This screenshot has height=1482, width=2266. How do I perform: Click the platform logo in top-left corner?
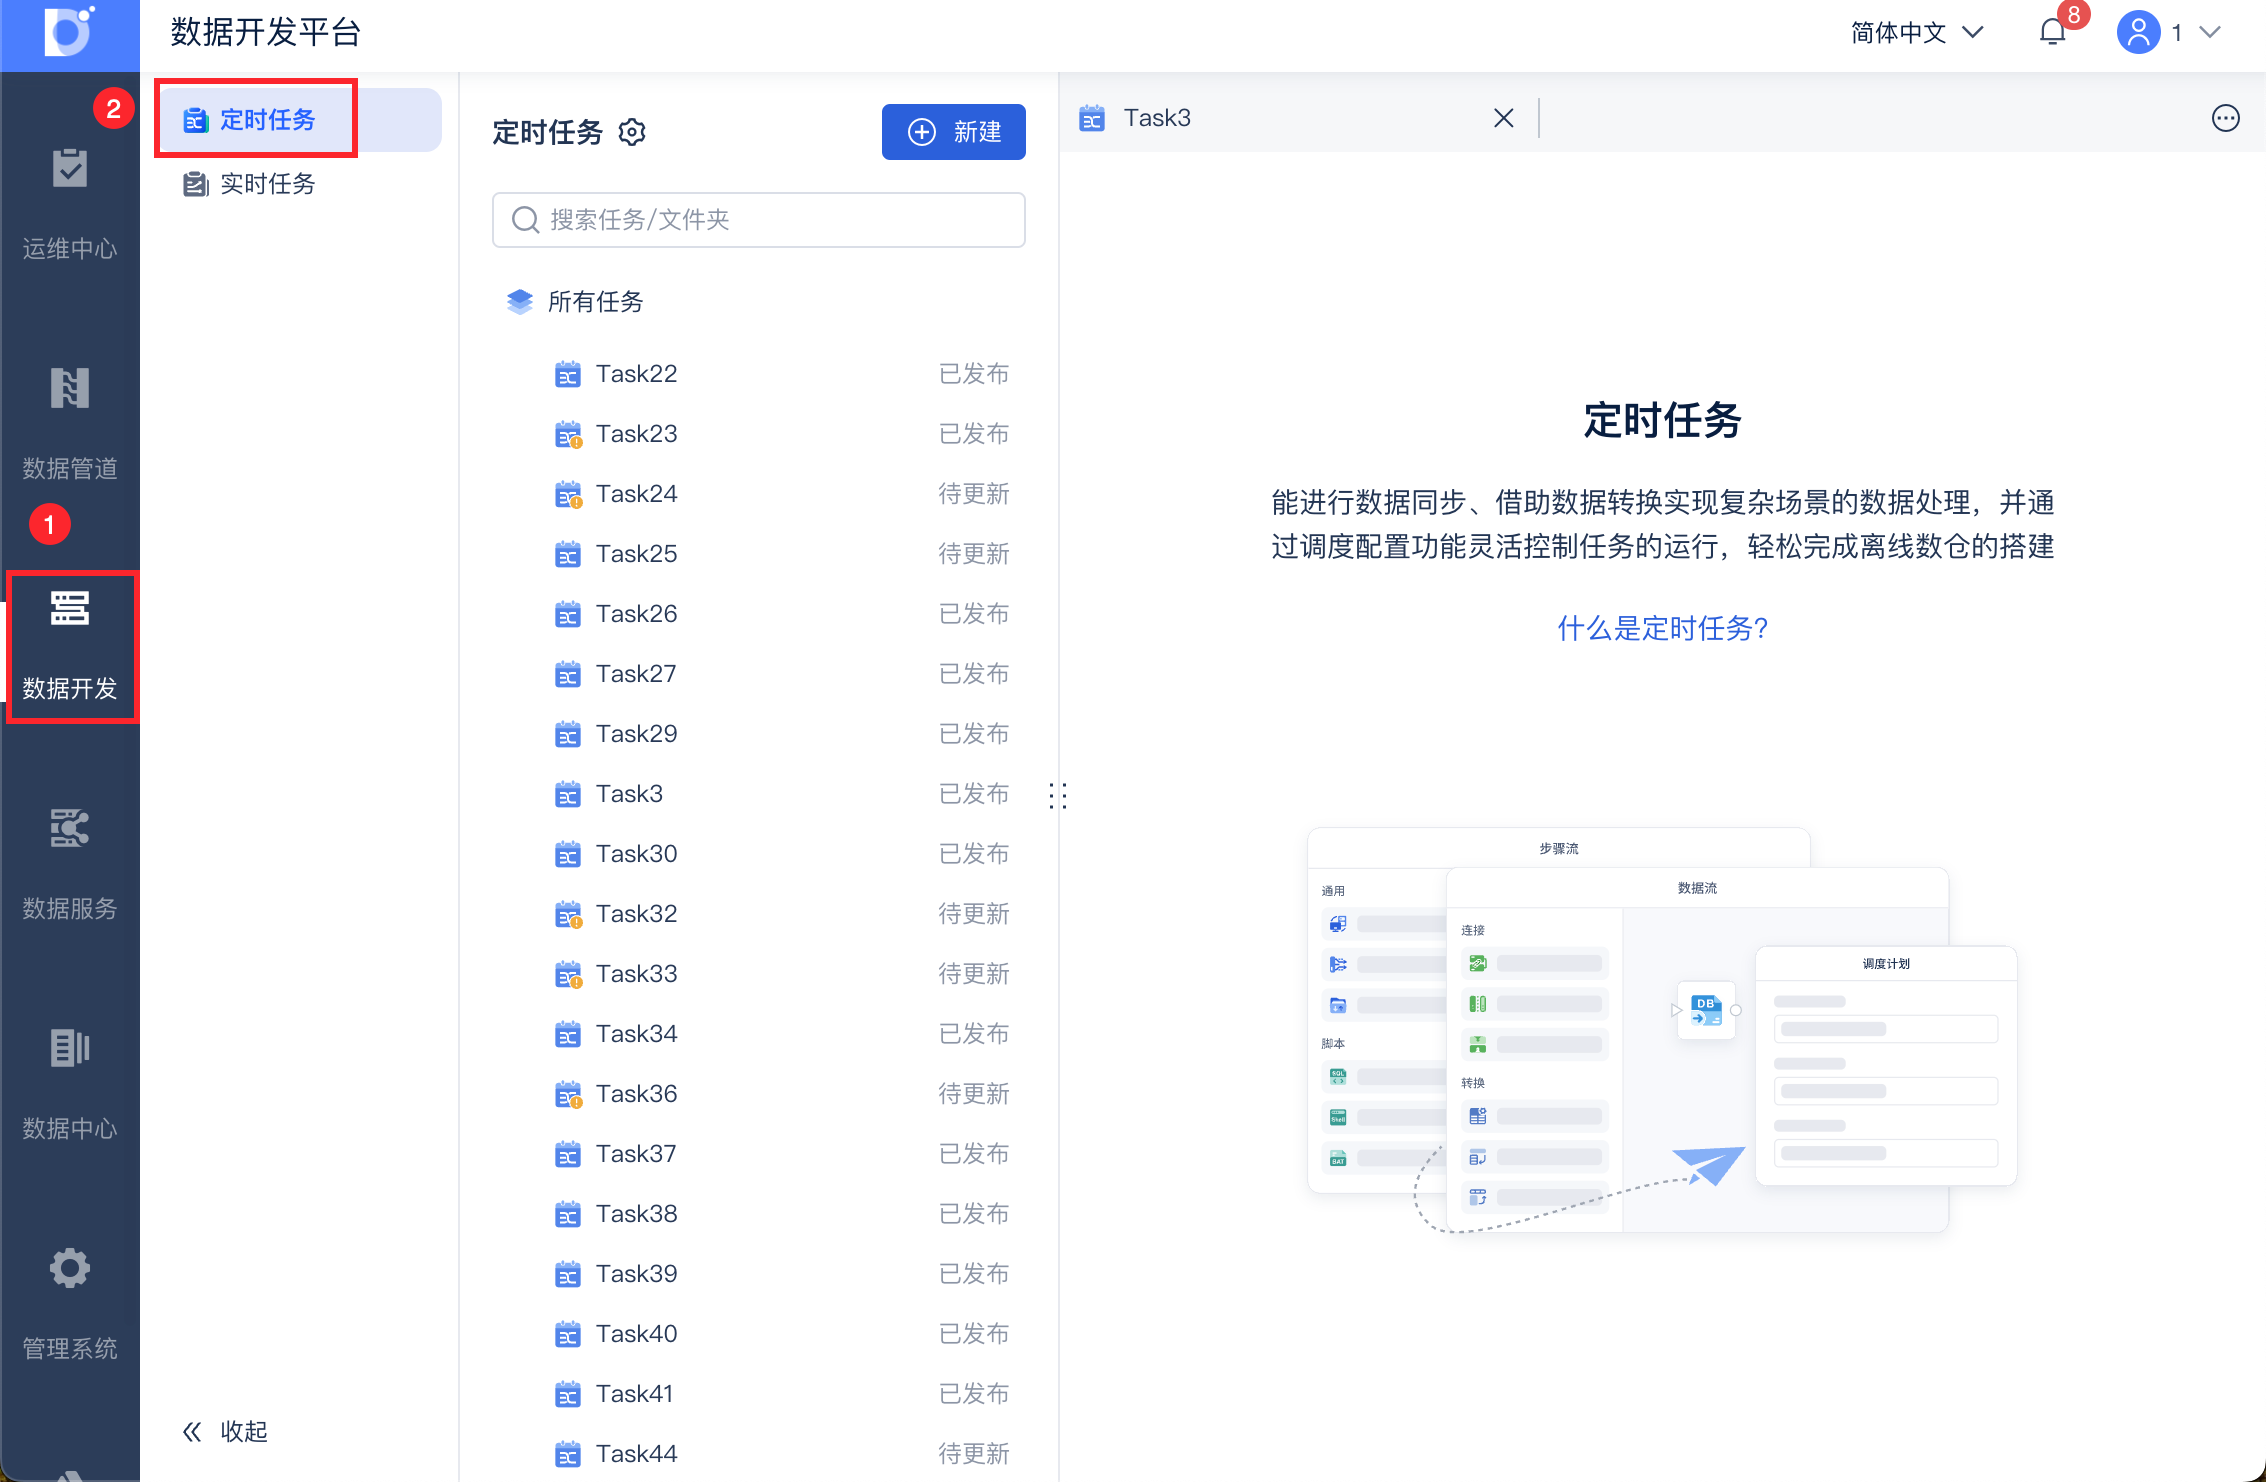tap(69, 33)
